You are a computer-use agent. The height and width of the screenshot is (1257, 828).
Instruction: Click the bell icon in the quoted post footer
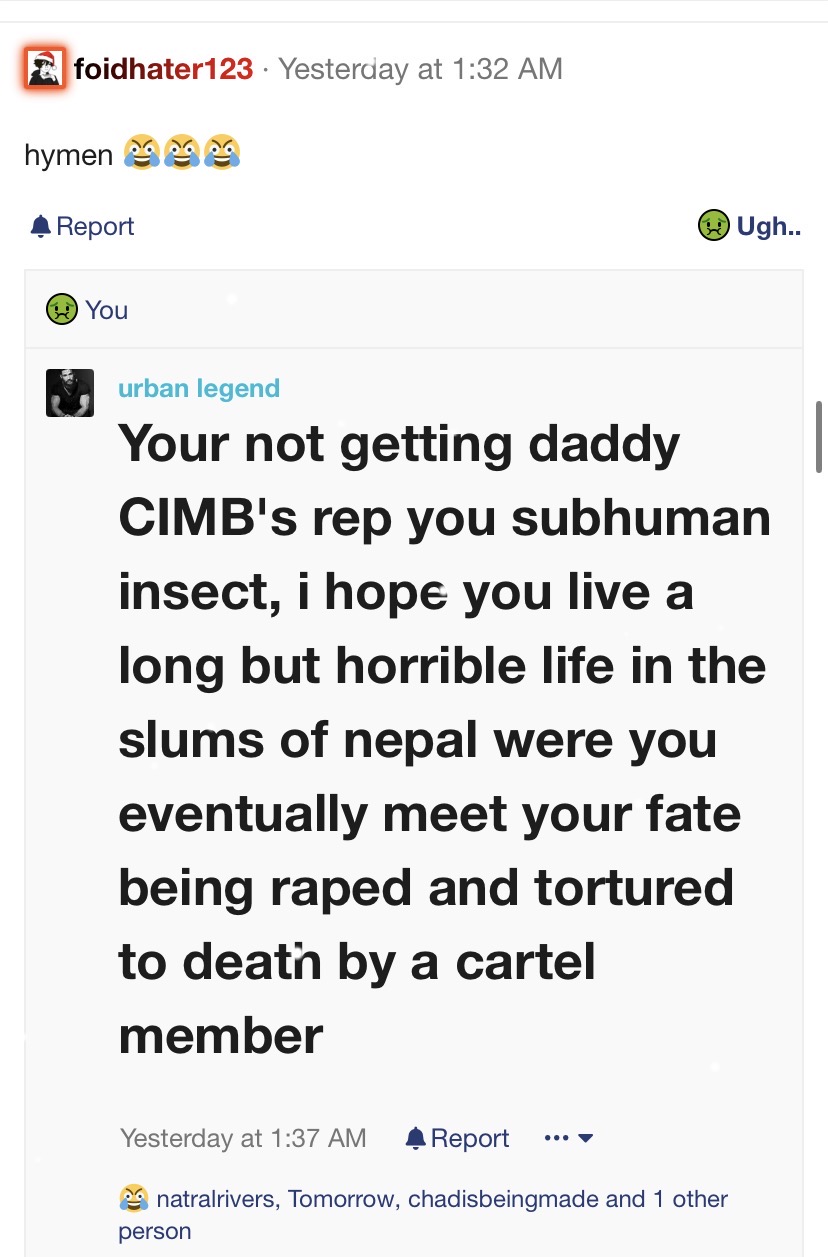(416, 1138)
